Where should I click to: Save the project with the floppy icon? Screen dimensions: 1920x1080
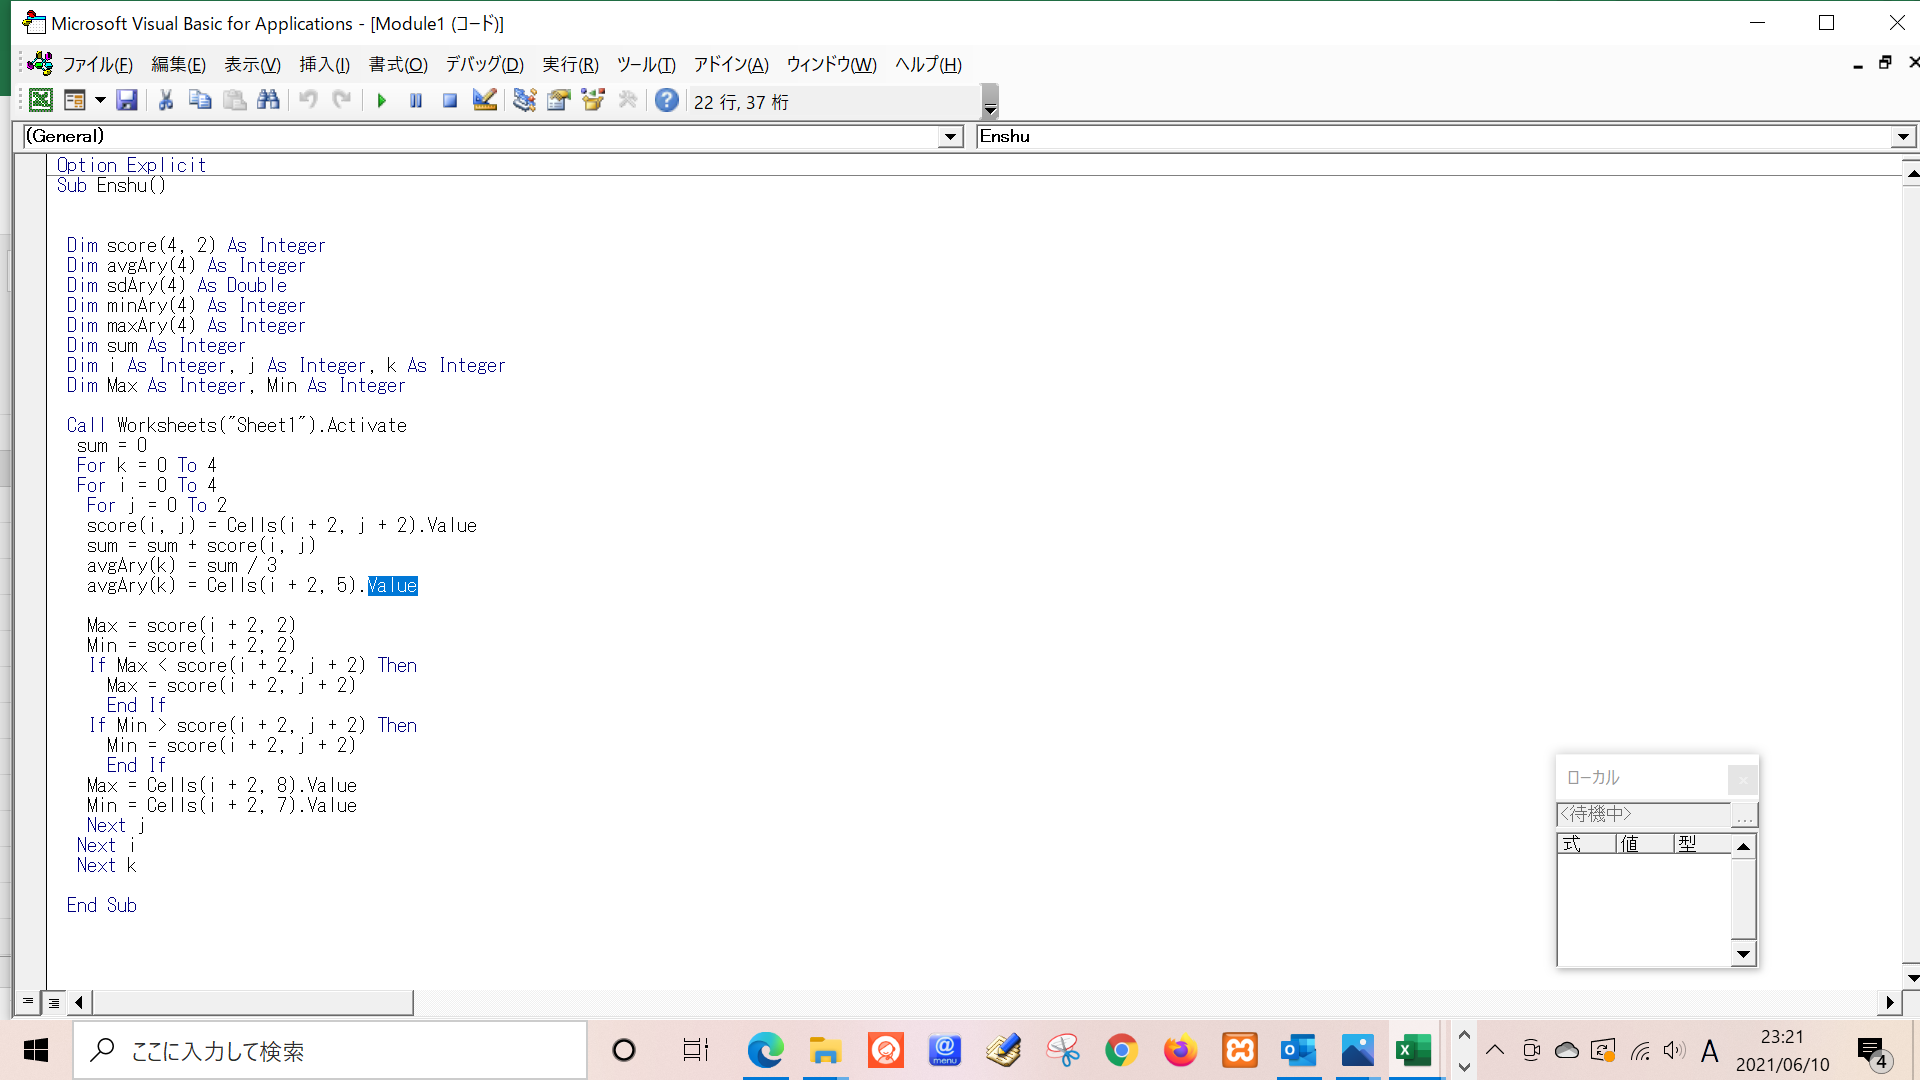tap(127, 100)
